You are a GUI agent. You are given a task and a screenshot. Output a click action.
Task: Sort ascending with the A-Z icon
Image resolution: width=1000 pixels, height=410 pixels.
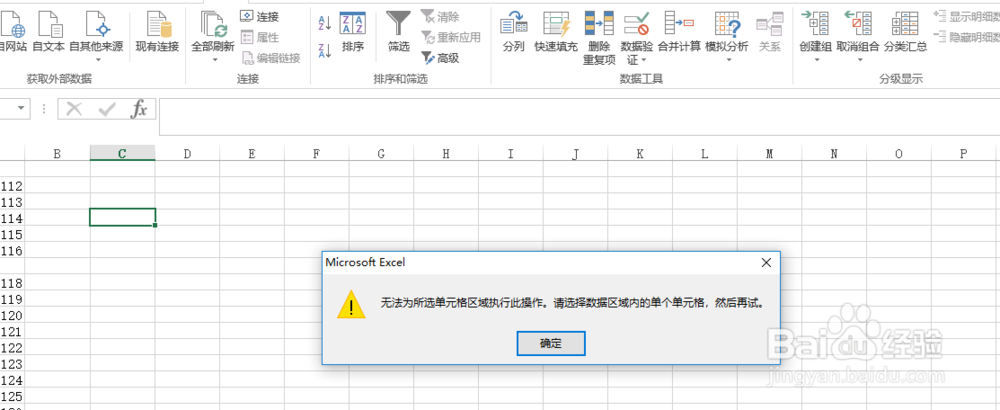click(325, 24)
